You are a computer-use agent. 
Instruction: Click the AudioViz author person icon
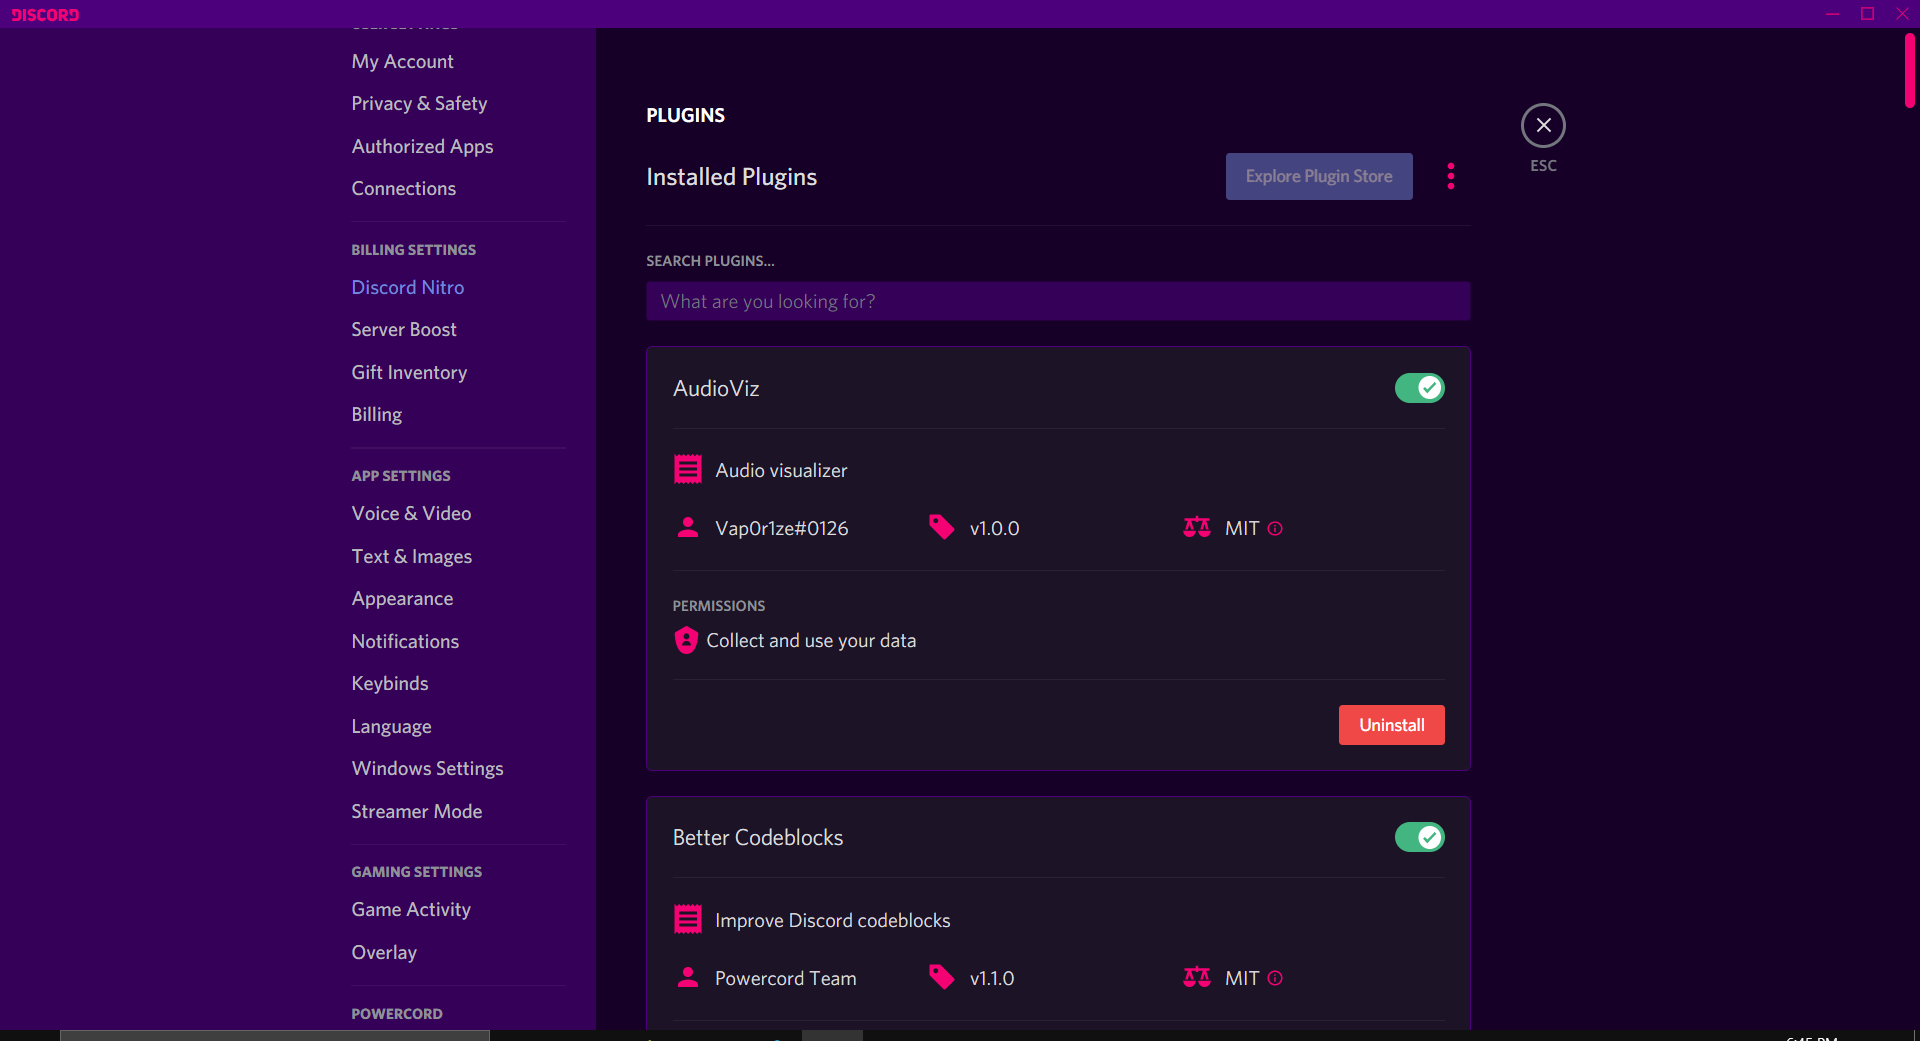688,527
